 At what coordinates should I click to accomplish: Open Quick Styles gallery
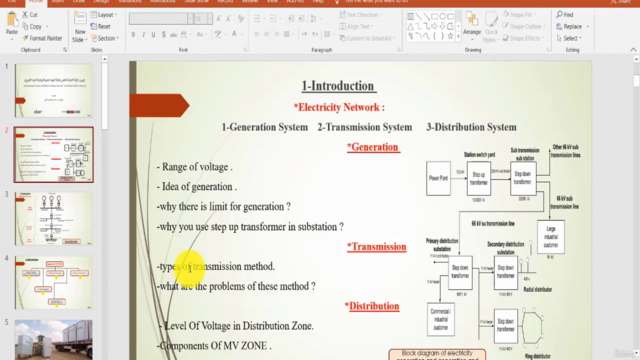coord(491,26)
